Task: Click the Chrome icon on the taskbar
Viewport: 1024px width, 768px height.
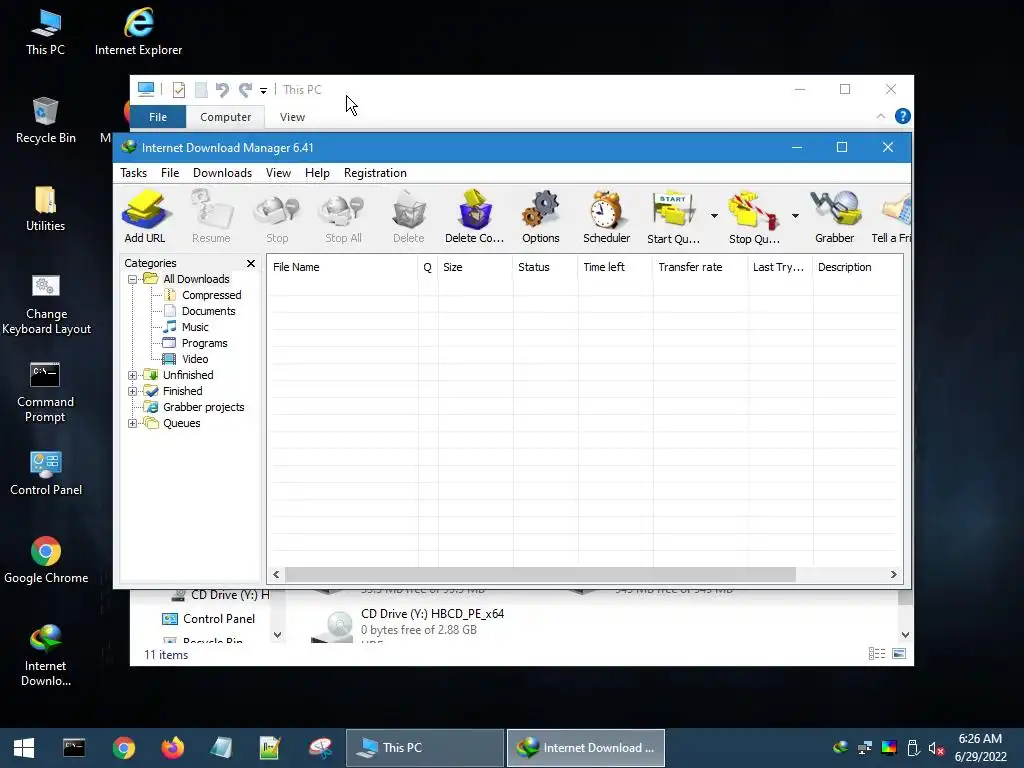Action: pyautogui.click(x=123, y=748)
